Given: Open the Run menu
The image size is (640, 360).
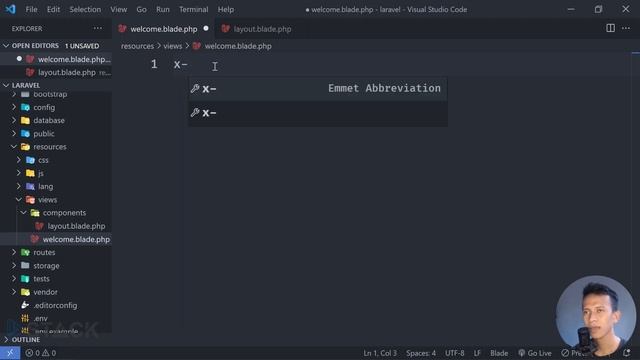Looking at the screenshot, I should coord(162,9).
